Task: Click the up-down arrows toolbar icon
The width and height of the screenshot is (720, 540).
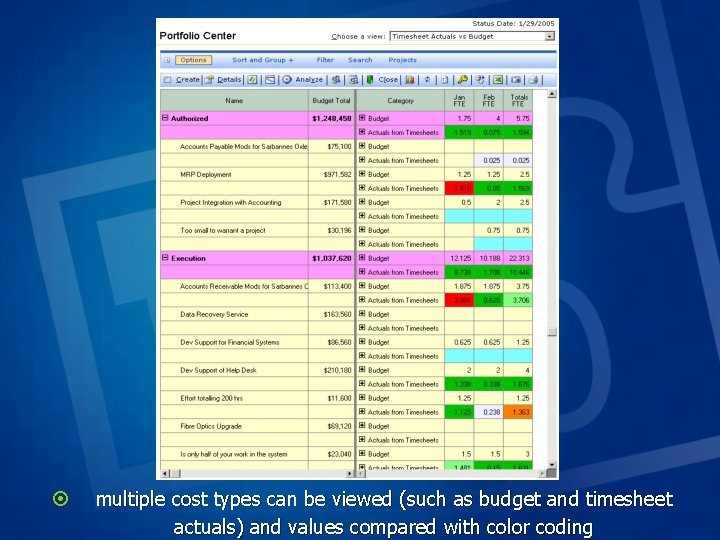Action: tap(428, 79)
